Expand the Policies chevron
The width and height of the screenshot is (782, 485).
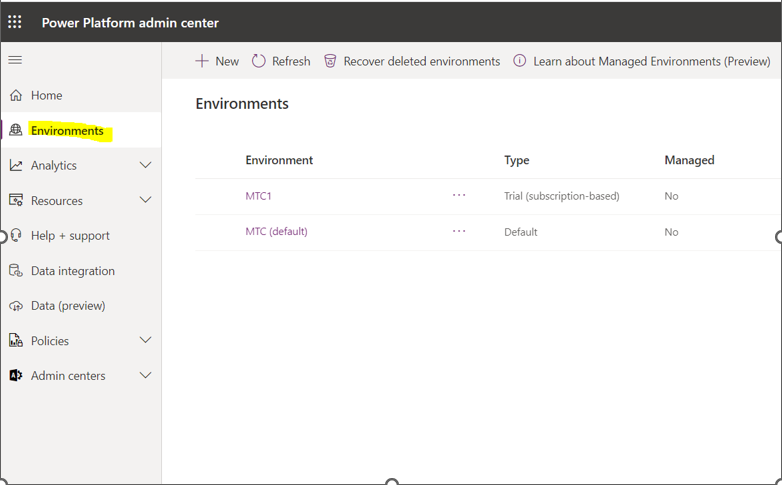(x=145, y=340)
